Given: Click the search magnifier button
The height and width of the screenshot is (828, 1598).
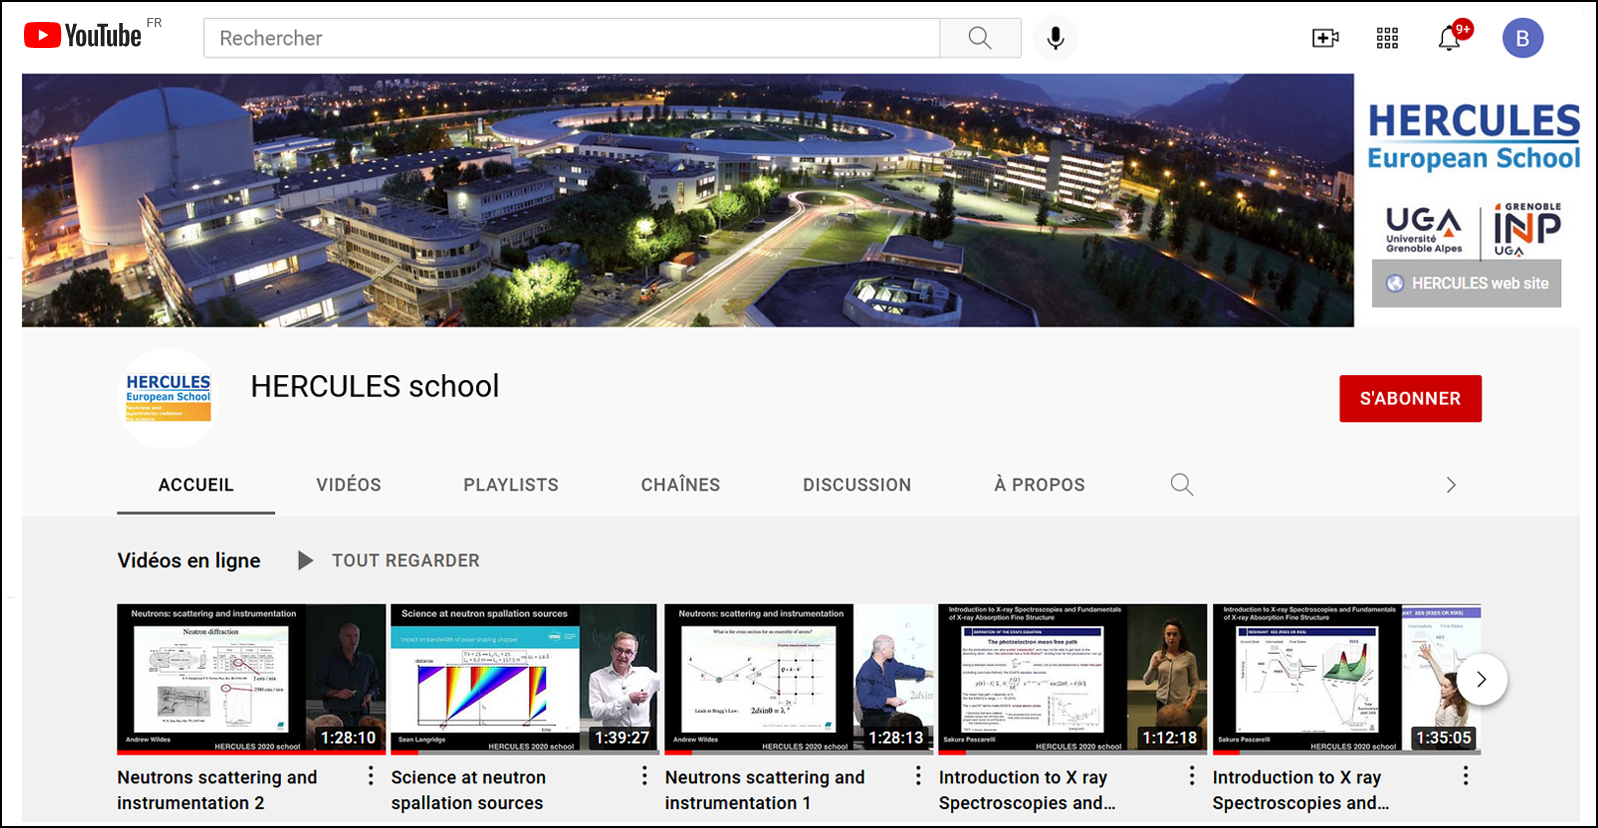Looking at the screenshot, I should (x=980, y=38).
